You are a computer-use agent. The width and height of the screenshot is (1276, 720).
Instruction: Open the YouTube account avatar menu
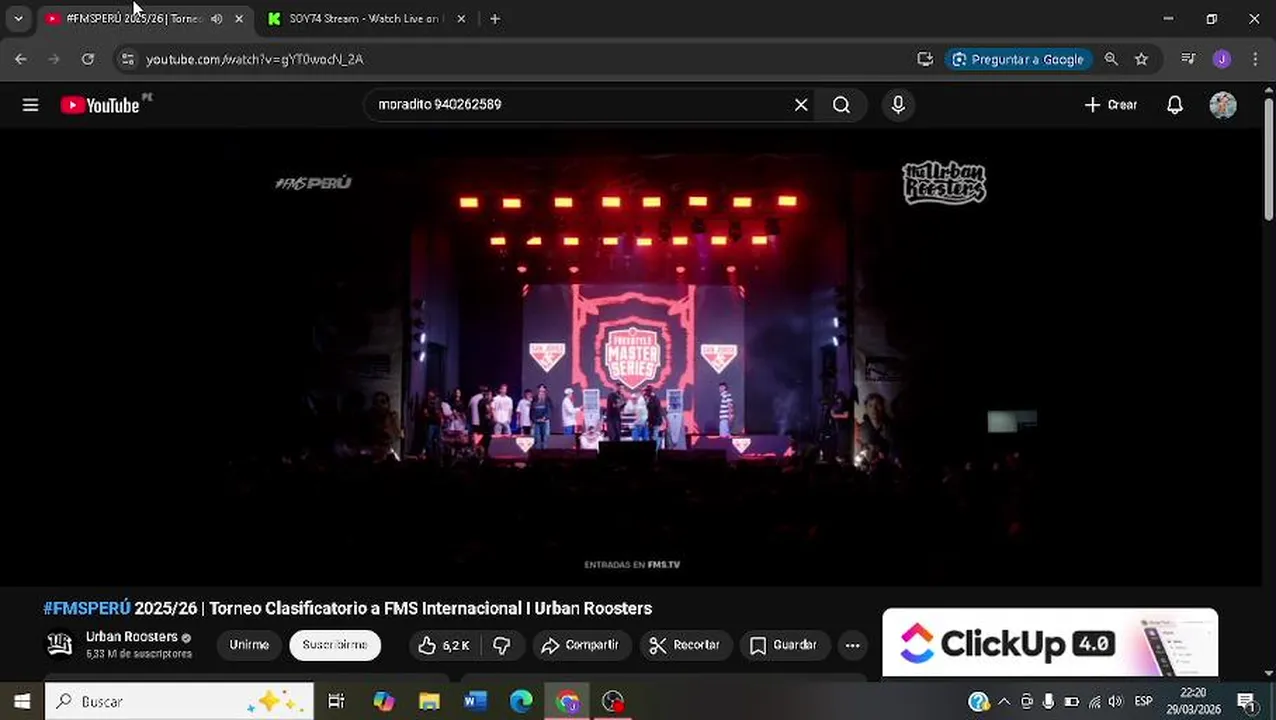[x=1222, y=105]
